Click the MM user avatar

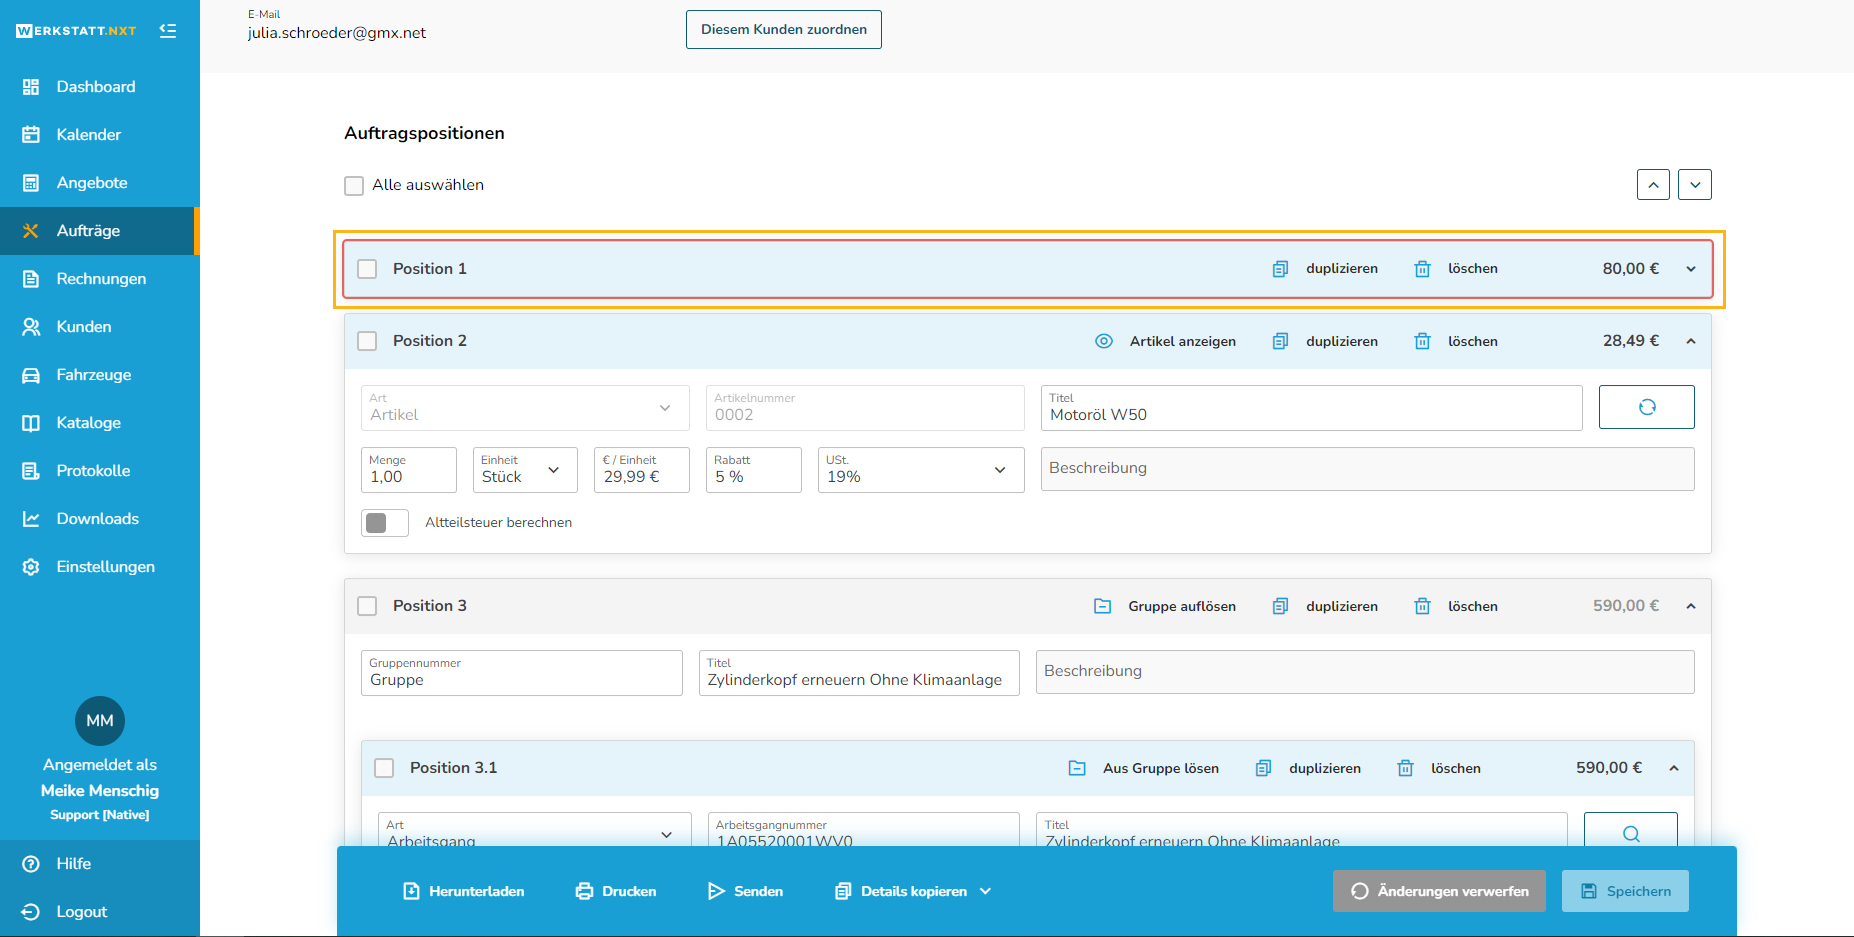(100, 721)
